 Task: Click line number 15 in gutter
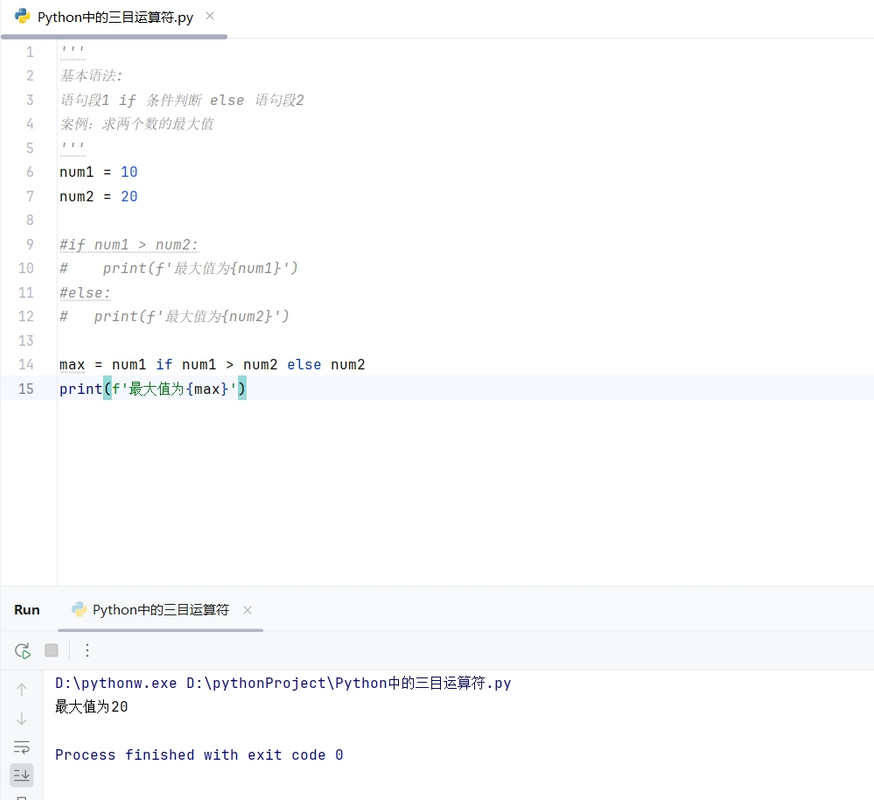click(x=26, y=389)
